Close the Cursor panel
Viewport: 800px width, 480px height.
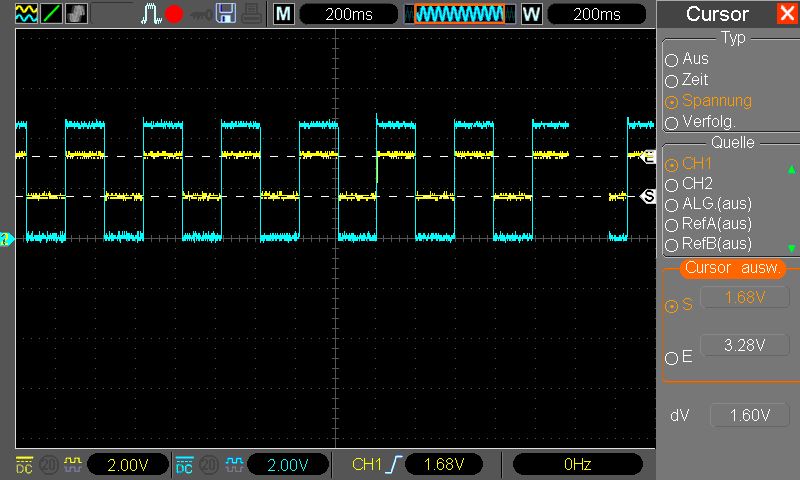click(x=786, y=14)
